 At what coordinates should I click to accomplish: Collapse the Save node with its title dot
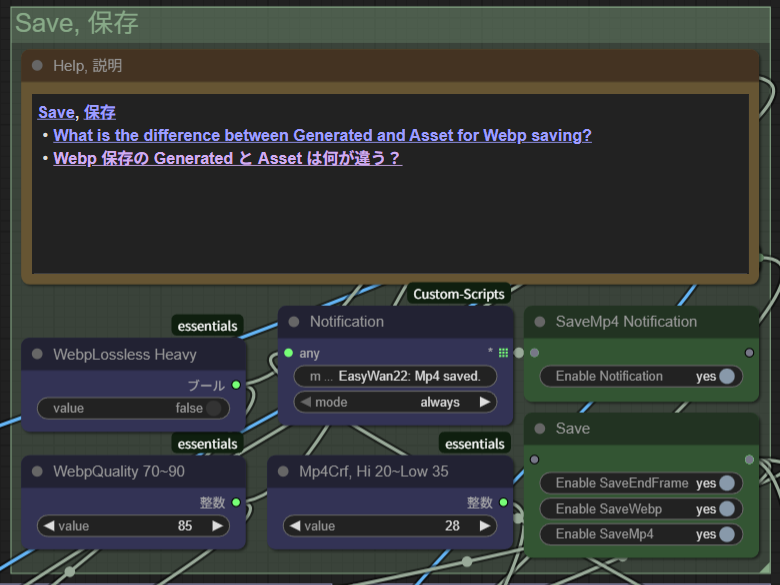(x=539, y=428)
